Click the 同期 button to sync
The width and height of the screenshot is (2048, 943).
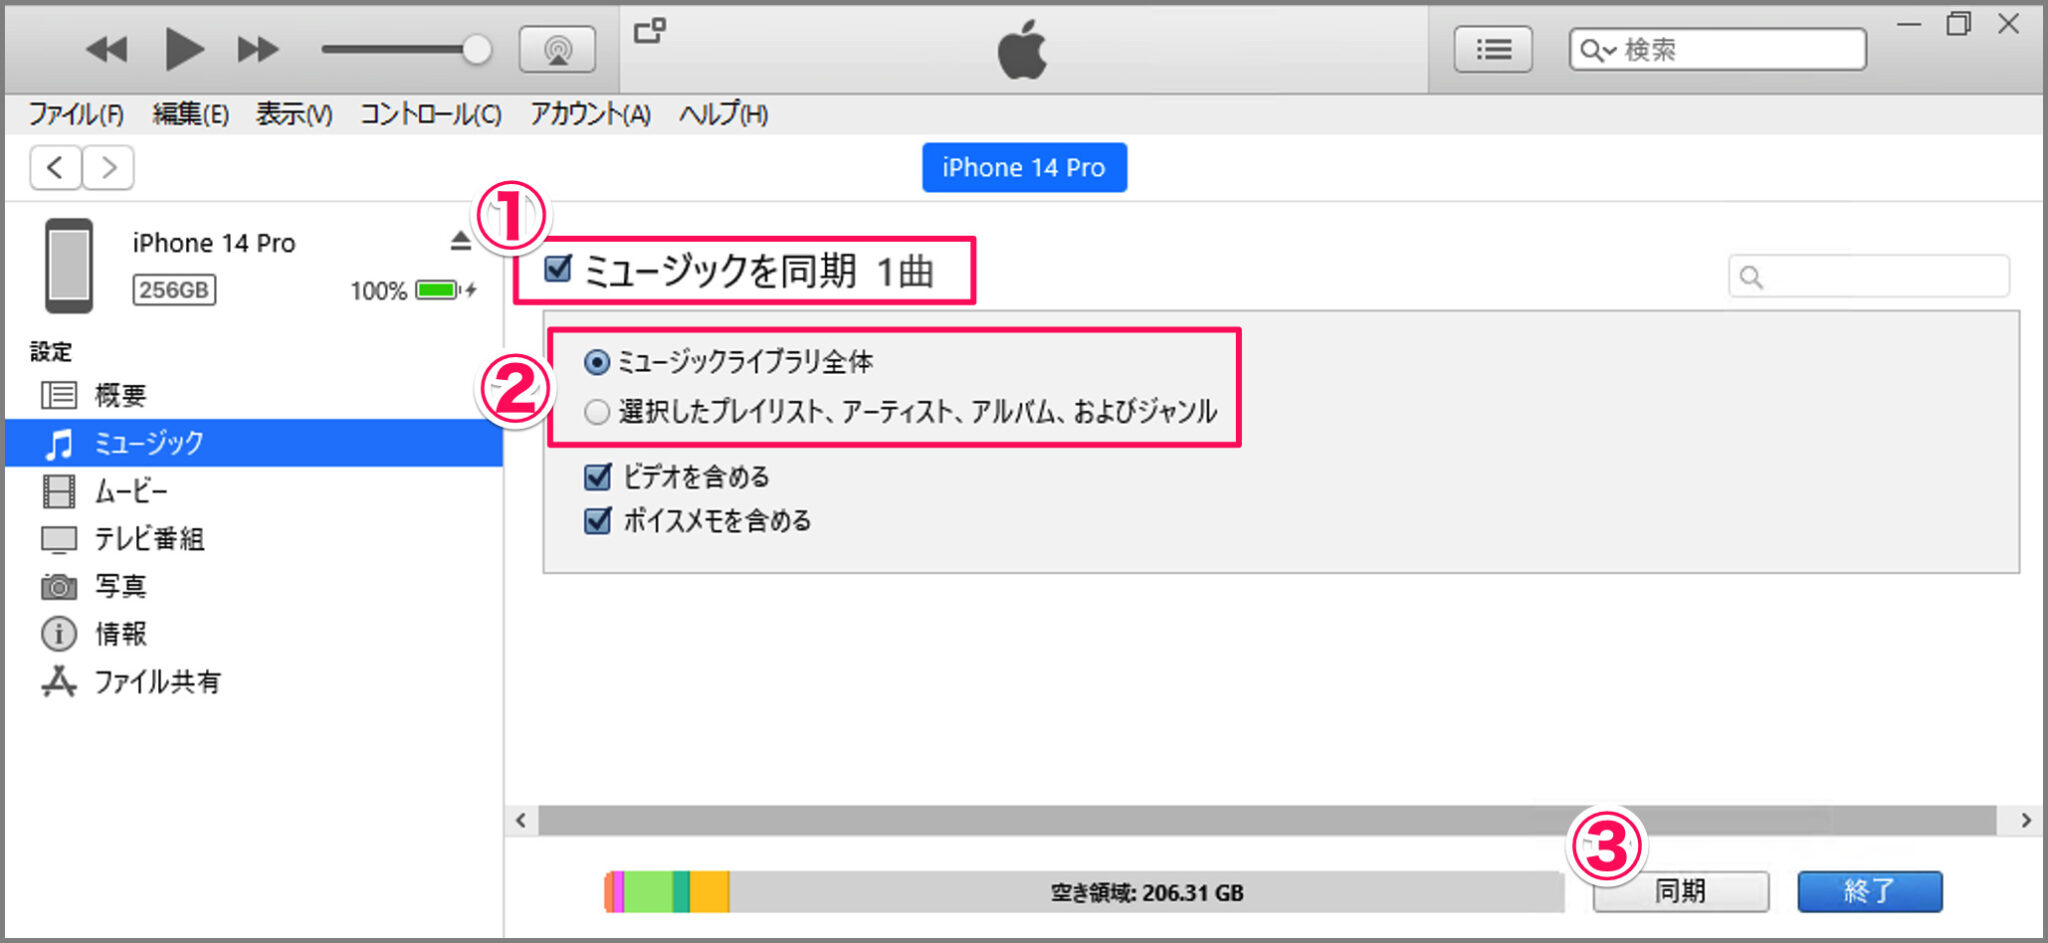1680,891
